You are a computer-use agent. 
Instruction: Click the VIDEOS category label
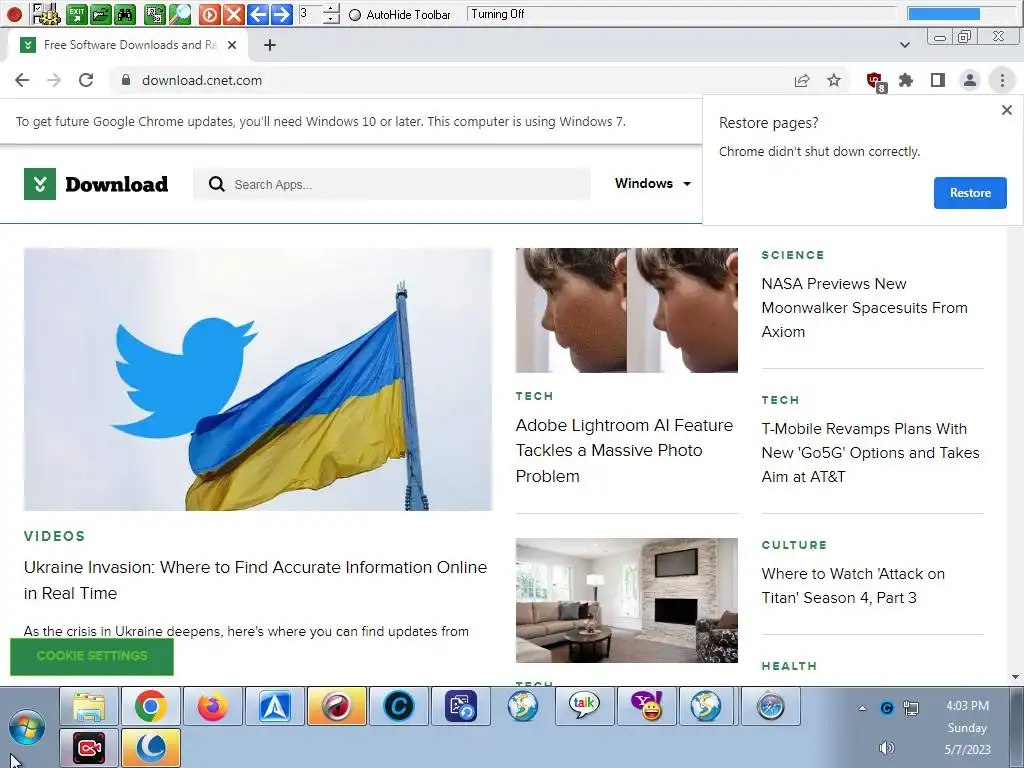tap(55, 536)
